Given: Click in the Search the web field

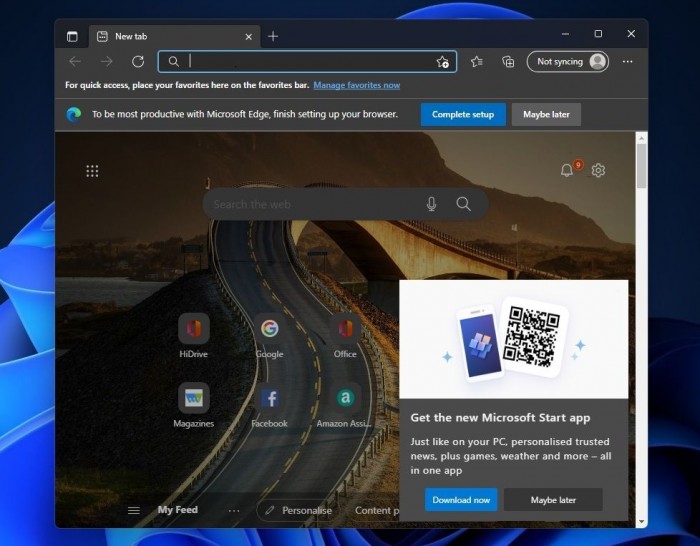Looking at the screenshot, I should coord(310,204).
